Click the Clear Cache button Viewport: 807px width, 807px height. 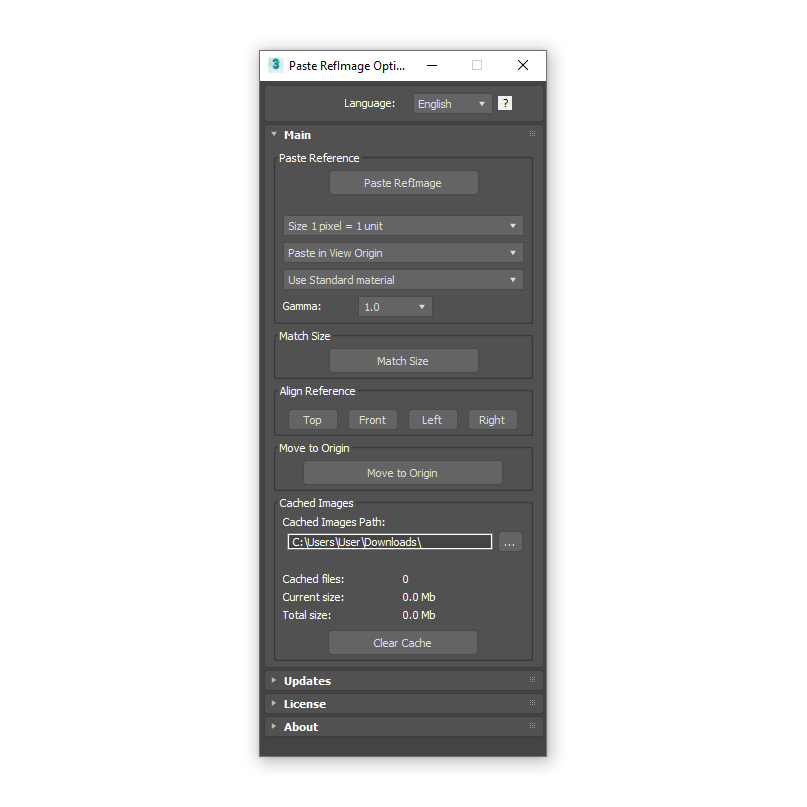coord(402,643)
